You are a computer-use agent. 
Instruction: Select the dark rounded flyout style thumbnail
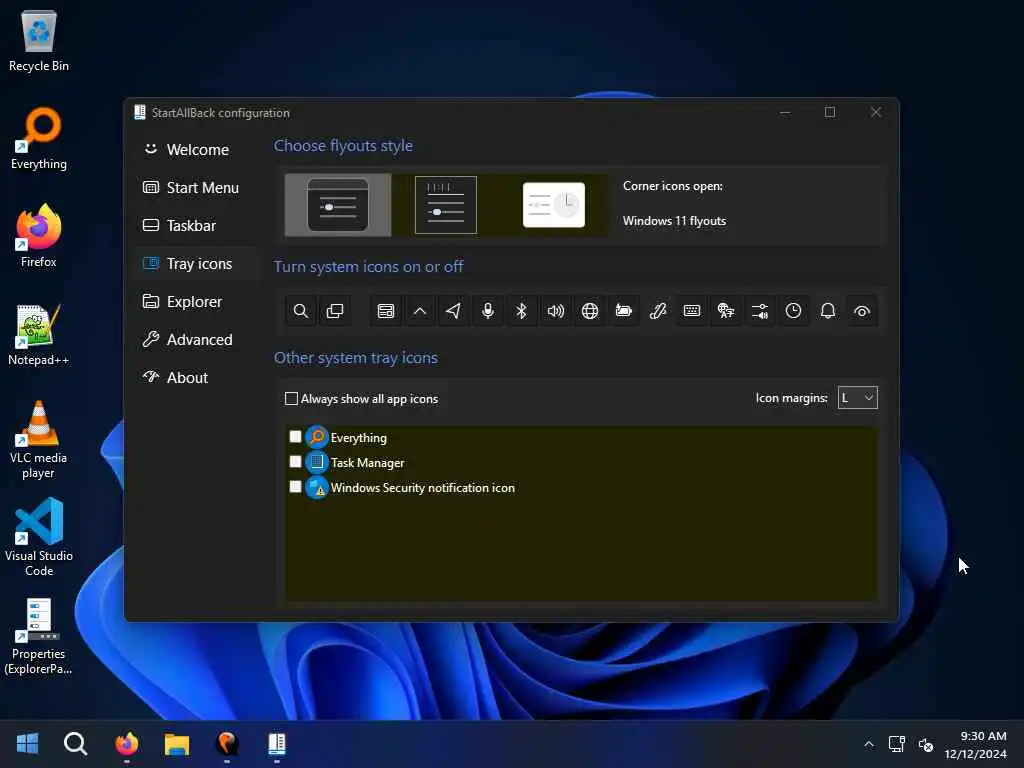(338, 205)
